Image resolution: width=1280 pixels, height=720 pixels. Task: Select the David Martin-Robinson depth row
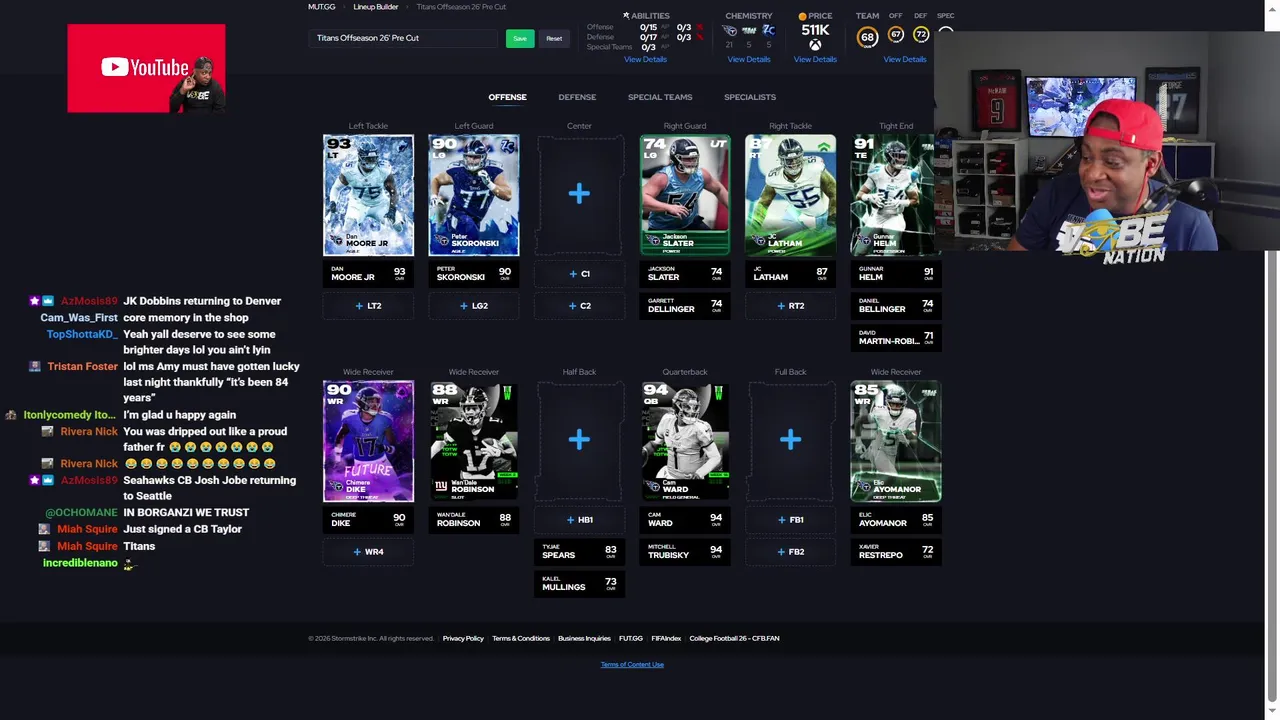pos(896,337)
